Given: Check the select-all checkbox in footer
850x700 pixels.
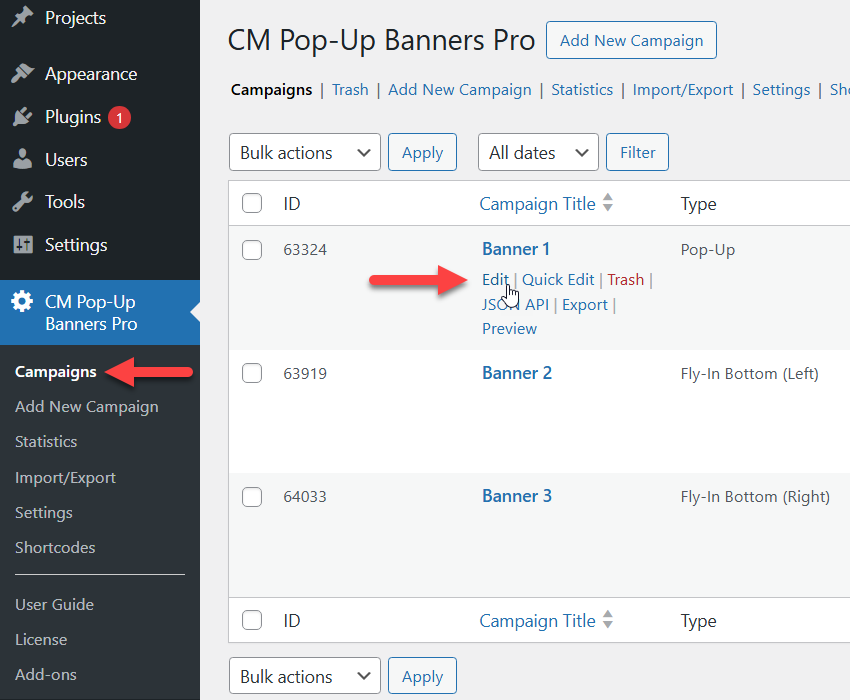Looking at the screenshot, I should 252,620.
